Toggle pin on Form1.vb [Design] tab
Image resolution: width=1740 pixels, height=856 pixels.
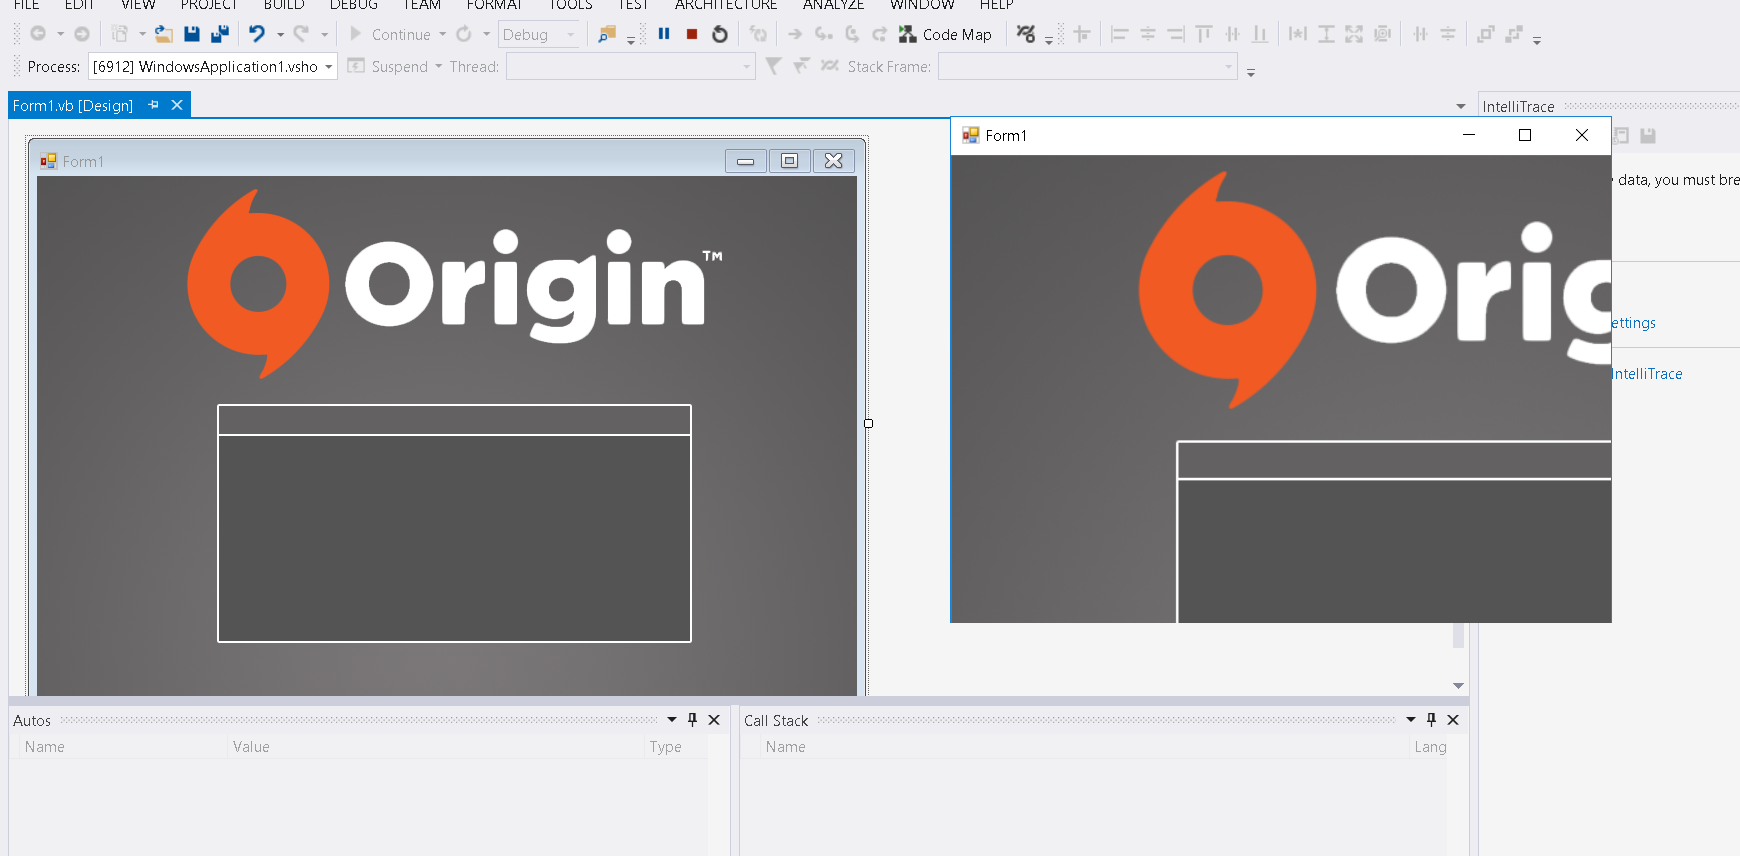click(153, 105)
